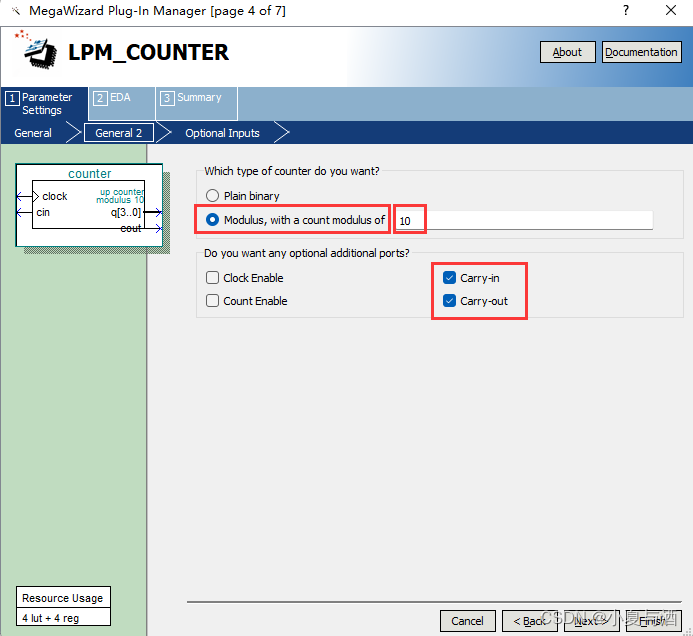Click the count modulus value field
The image size is (693, 636).
[524, 220]
